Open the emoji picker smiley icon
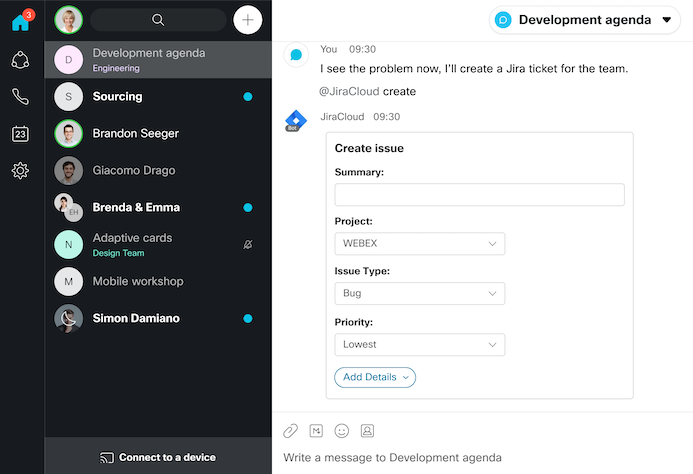This screenshot has height=474, width=693. pos(342,431)
